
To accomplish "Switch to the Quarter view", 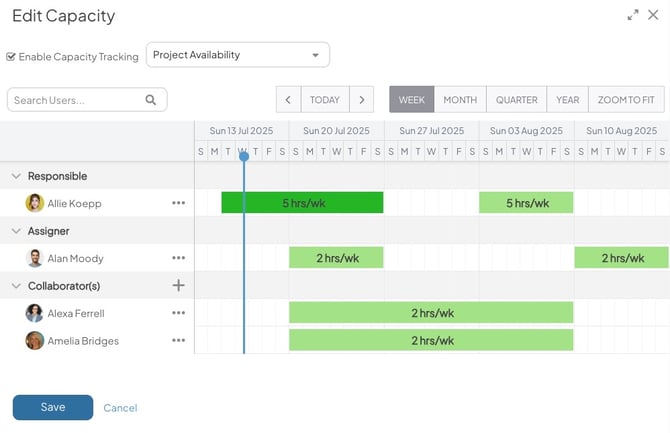I will pyautogui.click(x=516, y=100).
